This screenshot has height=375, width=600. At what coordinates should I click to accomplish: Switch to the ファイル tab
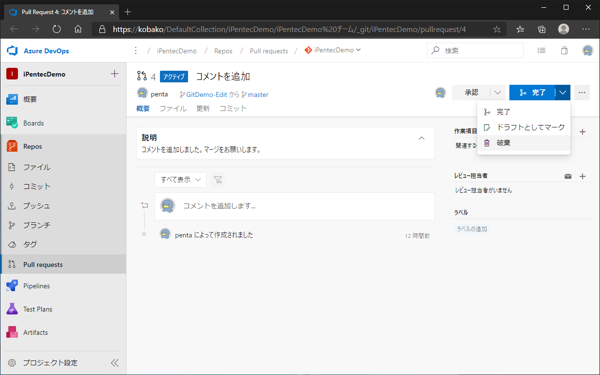(173, 109)
